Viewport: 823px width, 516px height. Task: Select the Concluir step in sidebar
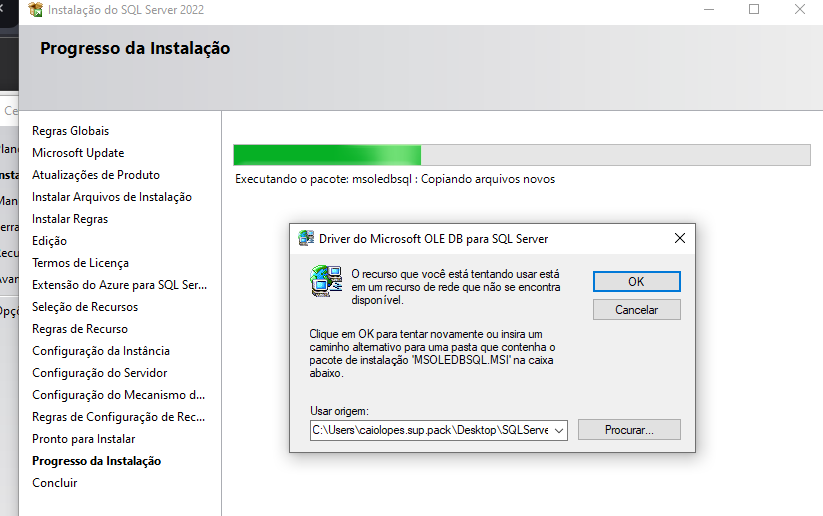coord(54,483)
